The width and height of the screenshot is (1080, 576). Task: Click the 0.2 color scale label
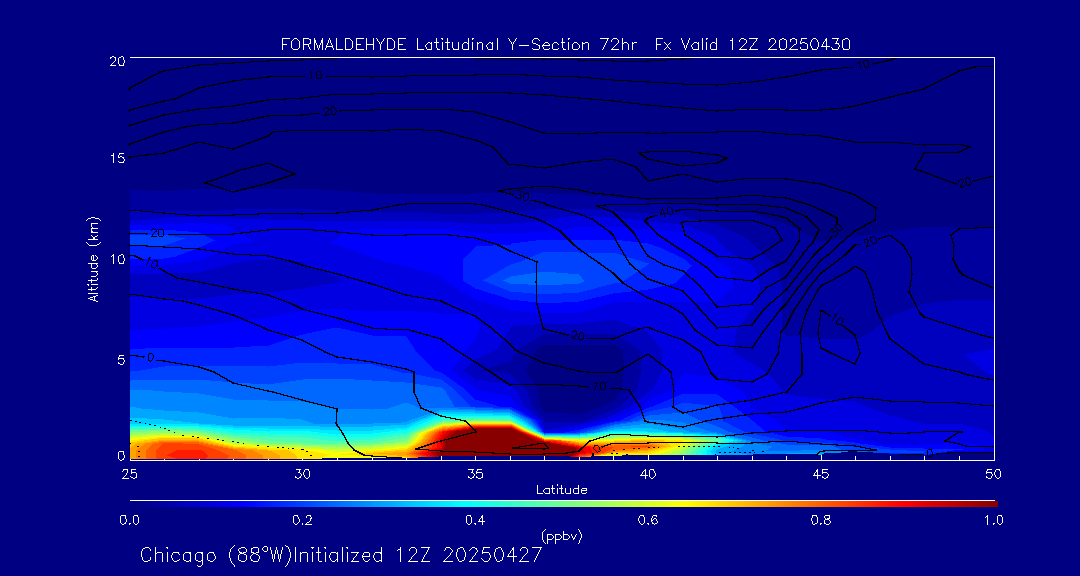[x=302, y=520]
